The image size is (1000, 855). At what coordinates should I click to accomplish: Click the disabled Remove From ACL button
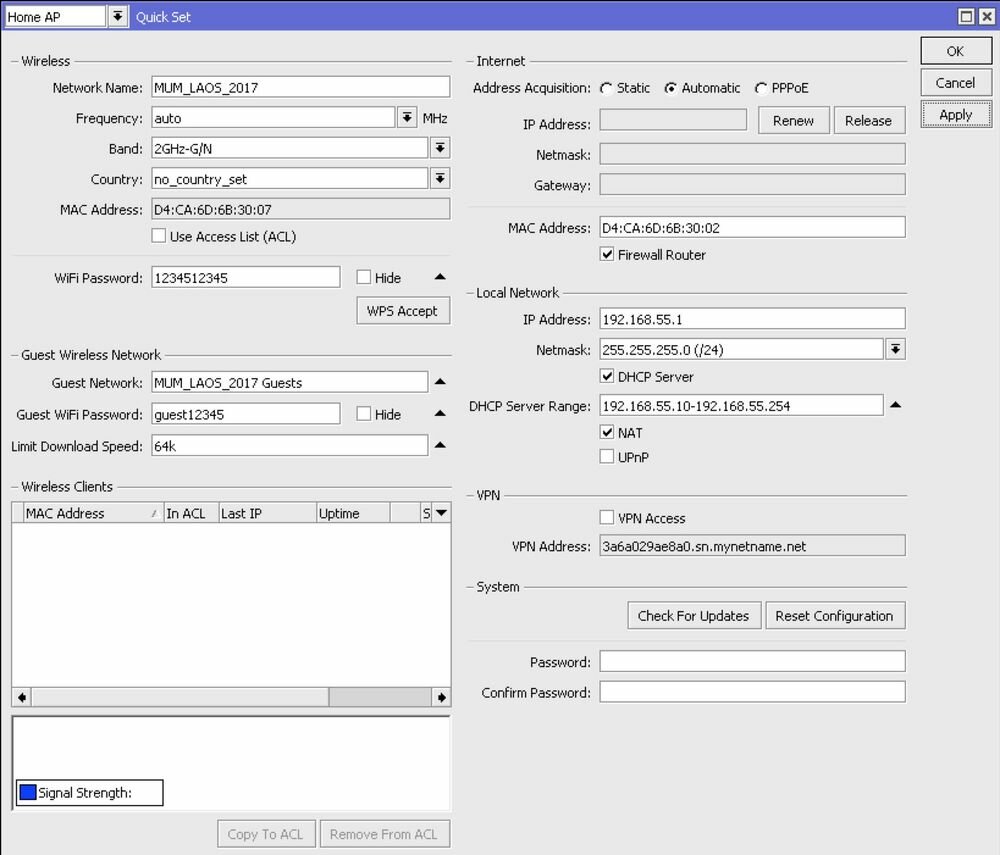(x=384, y=834)
